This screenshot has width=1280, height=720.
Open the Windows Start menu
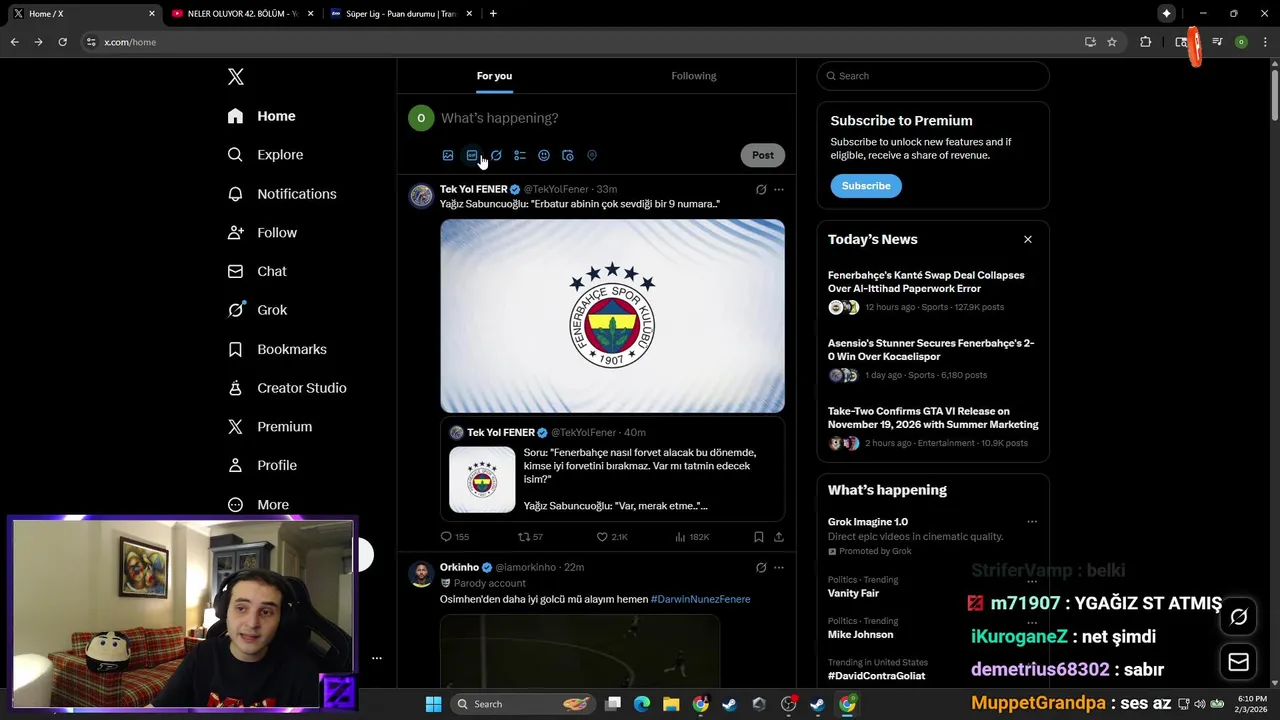pos(433,704)
